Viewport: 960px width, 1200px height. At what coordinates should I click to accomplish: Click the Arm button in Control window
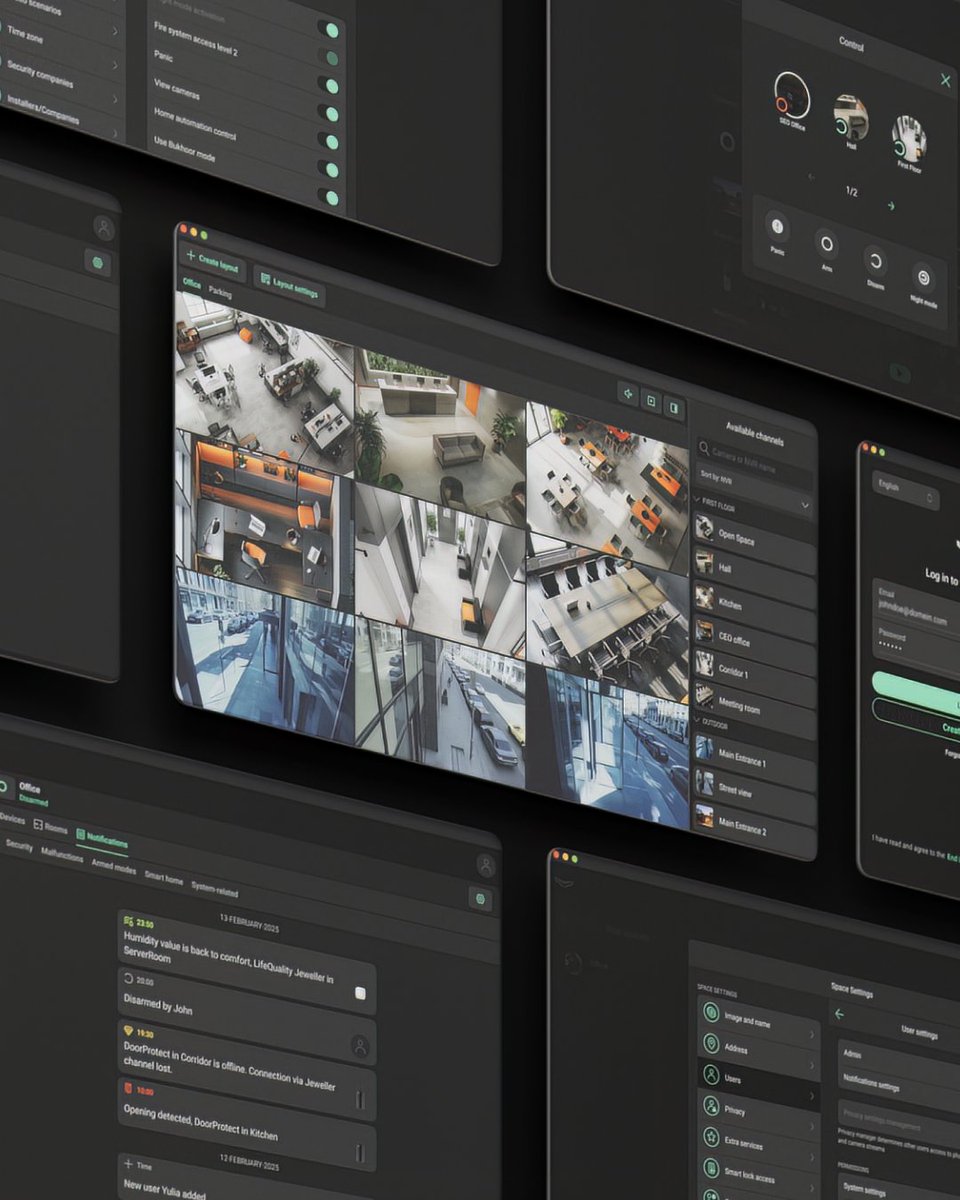[x=826, y=248]
